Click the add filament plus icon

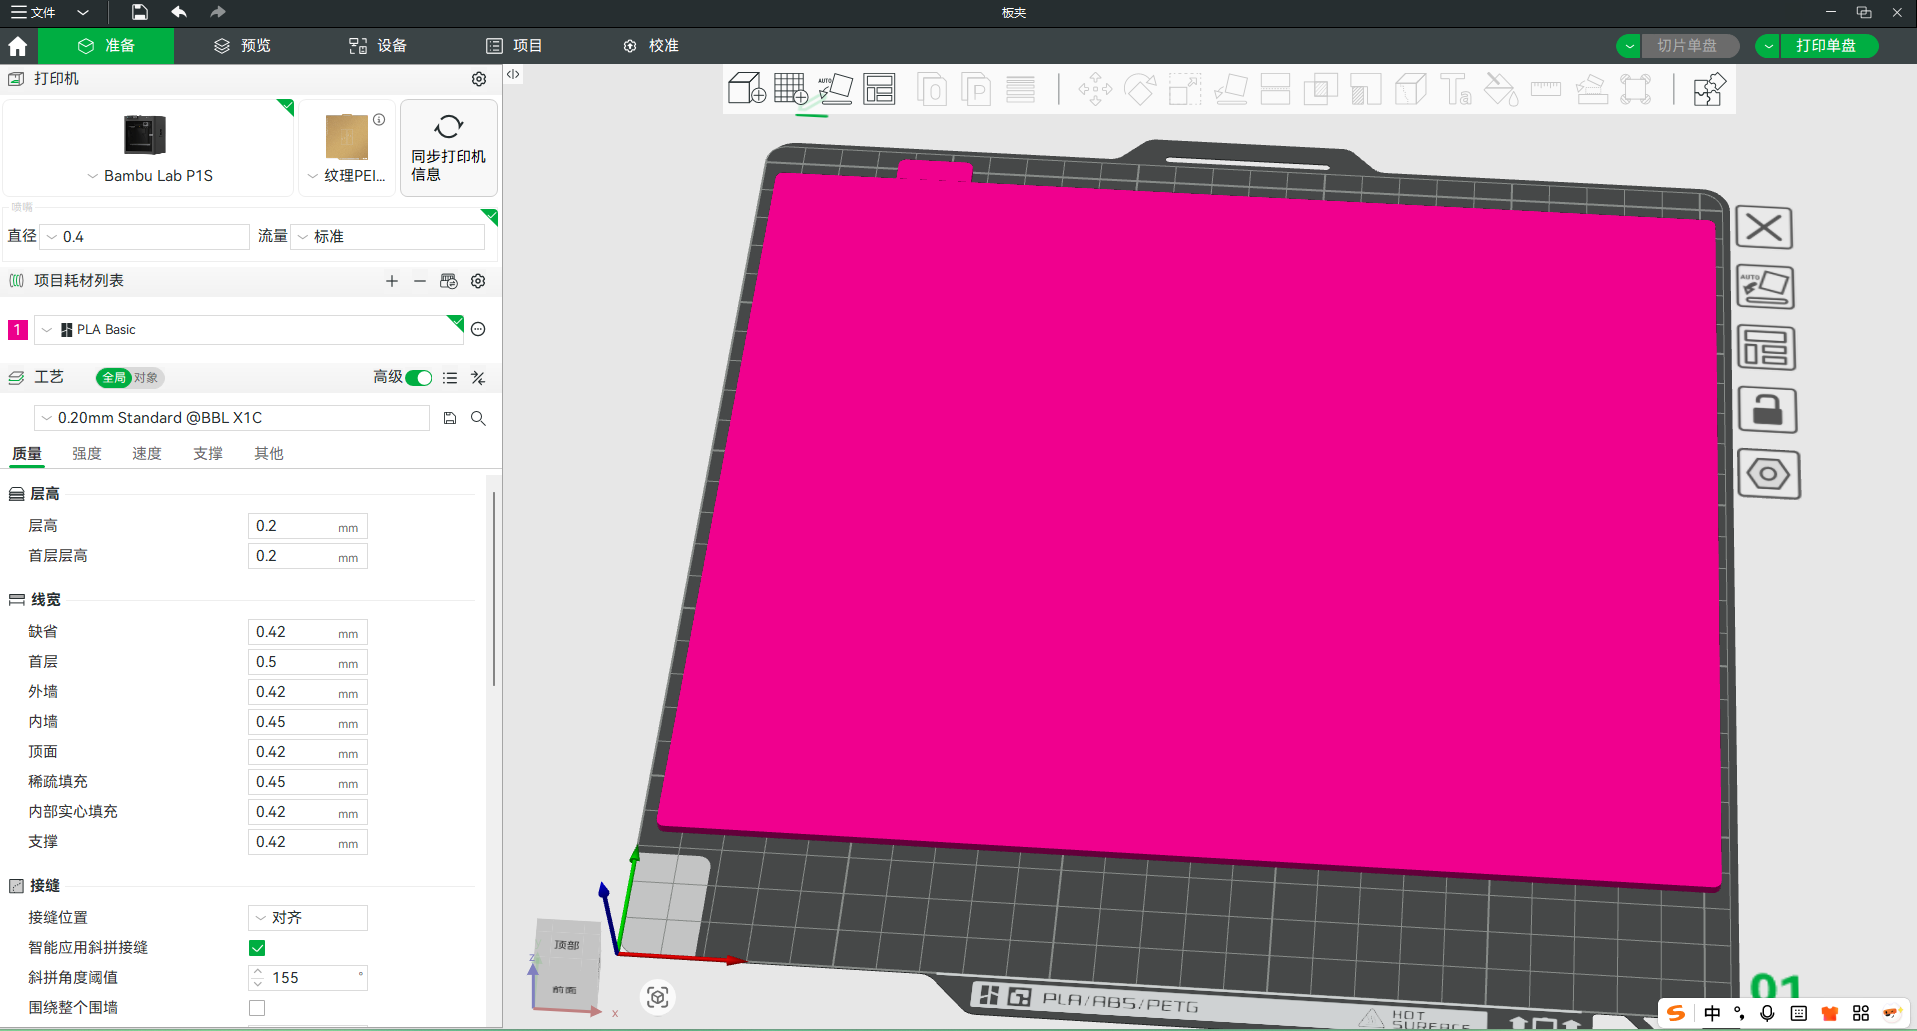tap(392, 281)
